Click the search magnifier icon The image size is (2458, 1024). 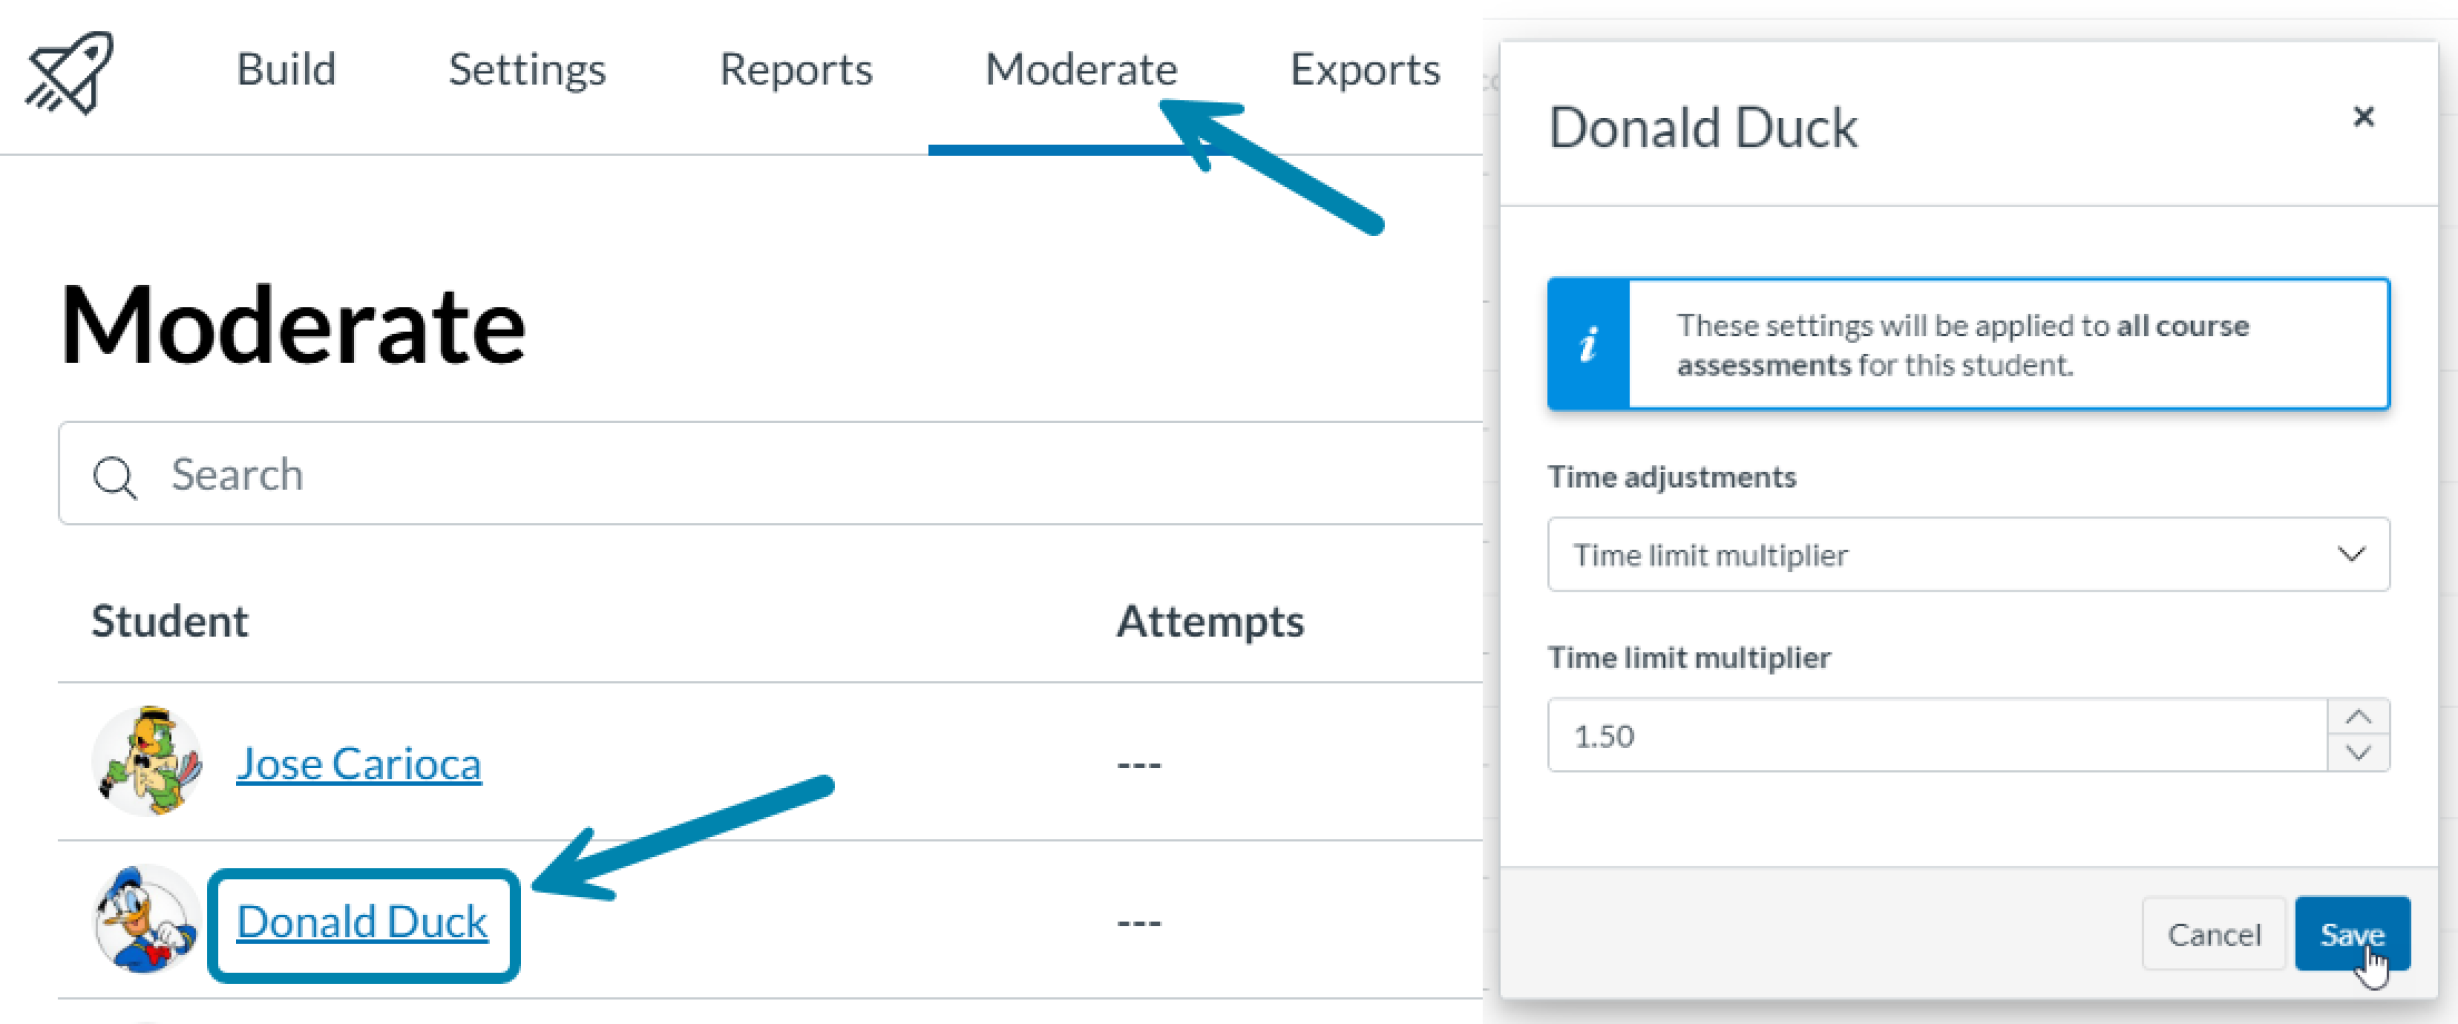(x=116, y=475)
